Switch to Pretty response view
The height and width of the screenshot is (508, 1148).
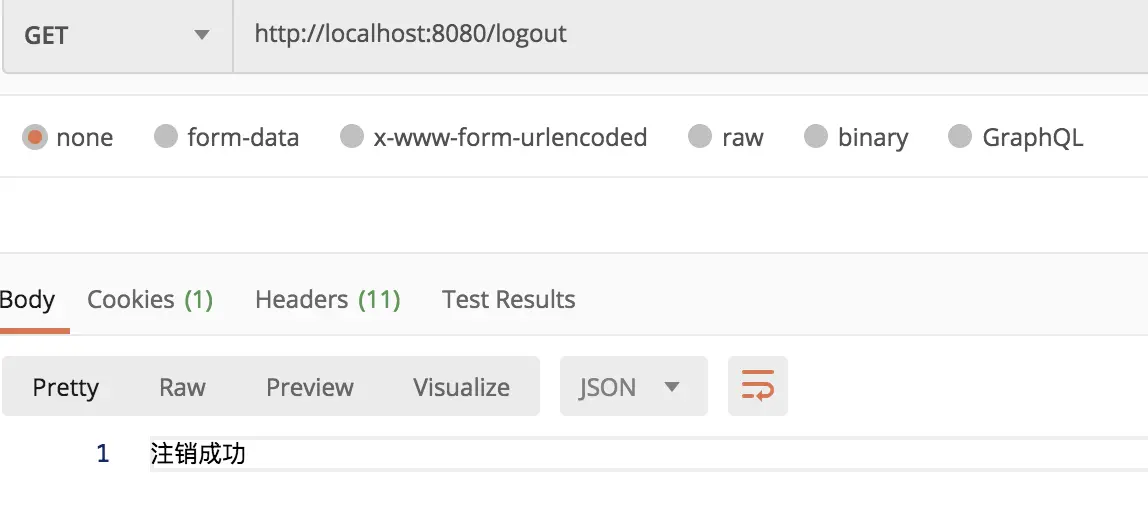pyautogui.click(x=66, y=387)
